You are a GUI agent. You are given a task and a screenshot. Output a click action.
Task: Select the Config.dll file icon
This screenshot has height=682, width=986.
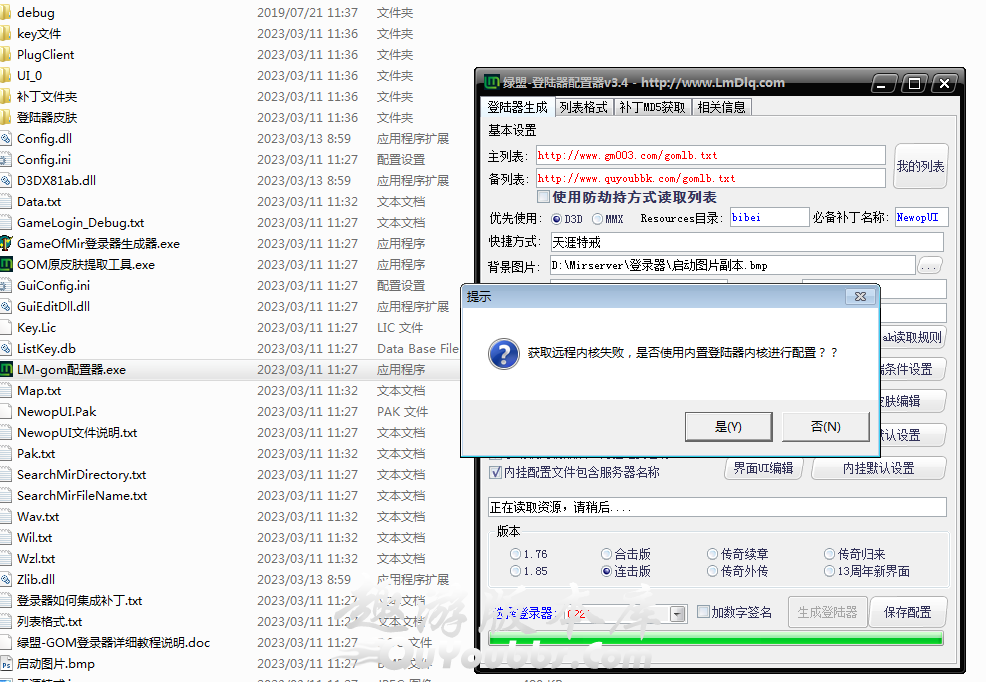[x=6, y=139]
